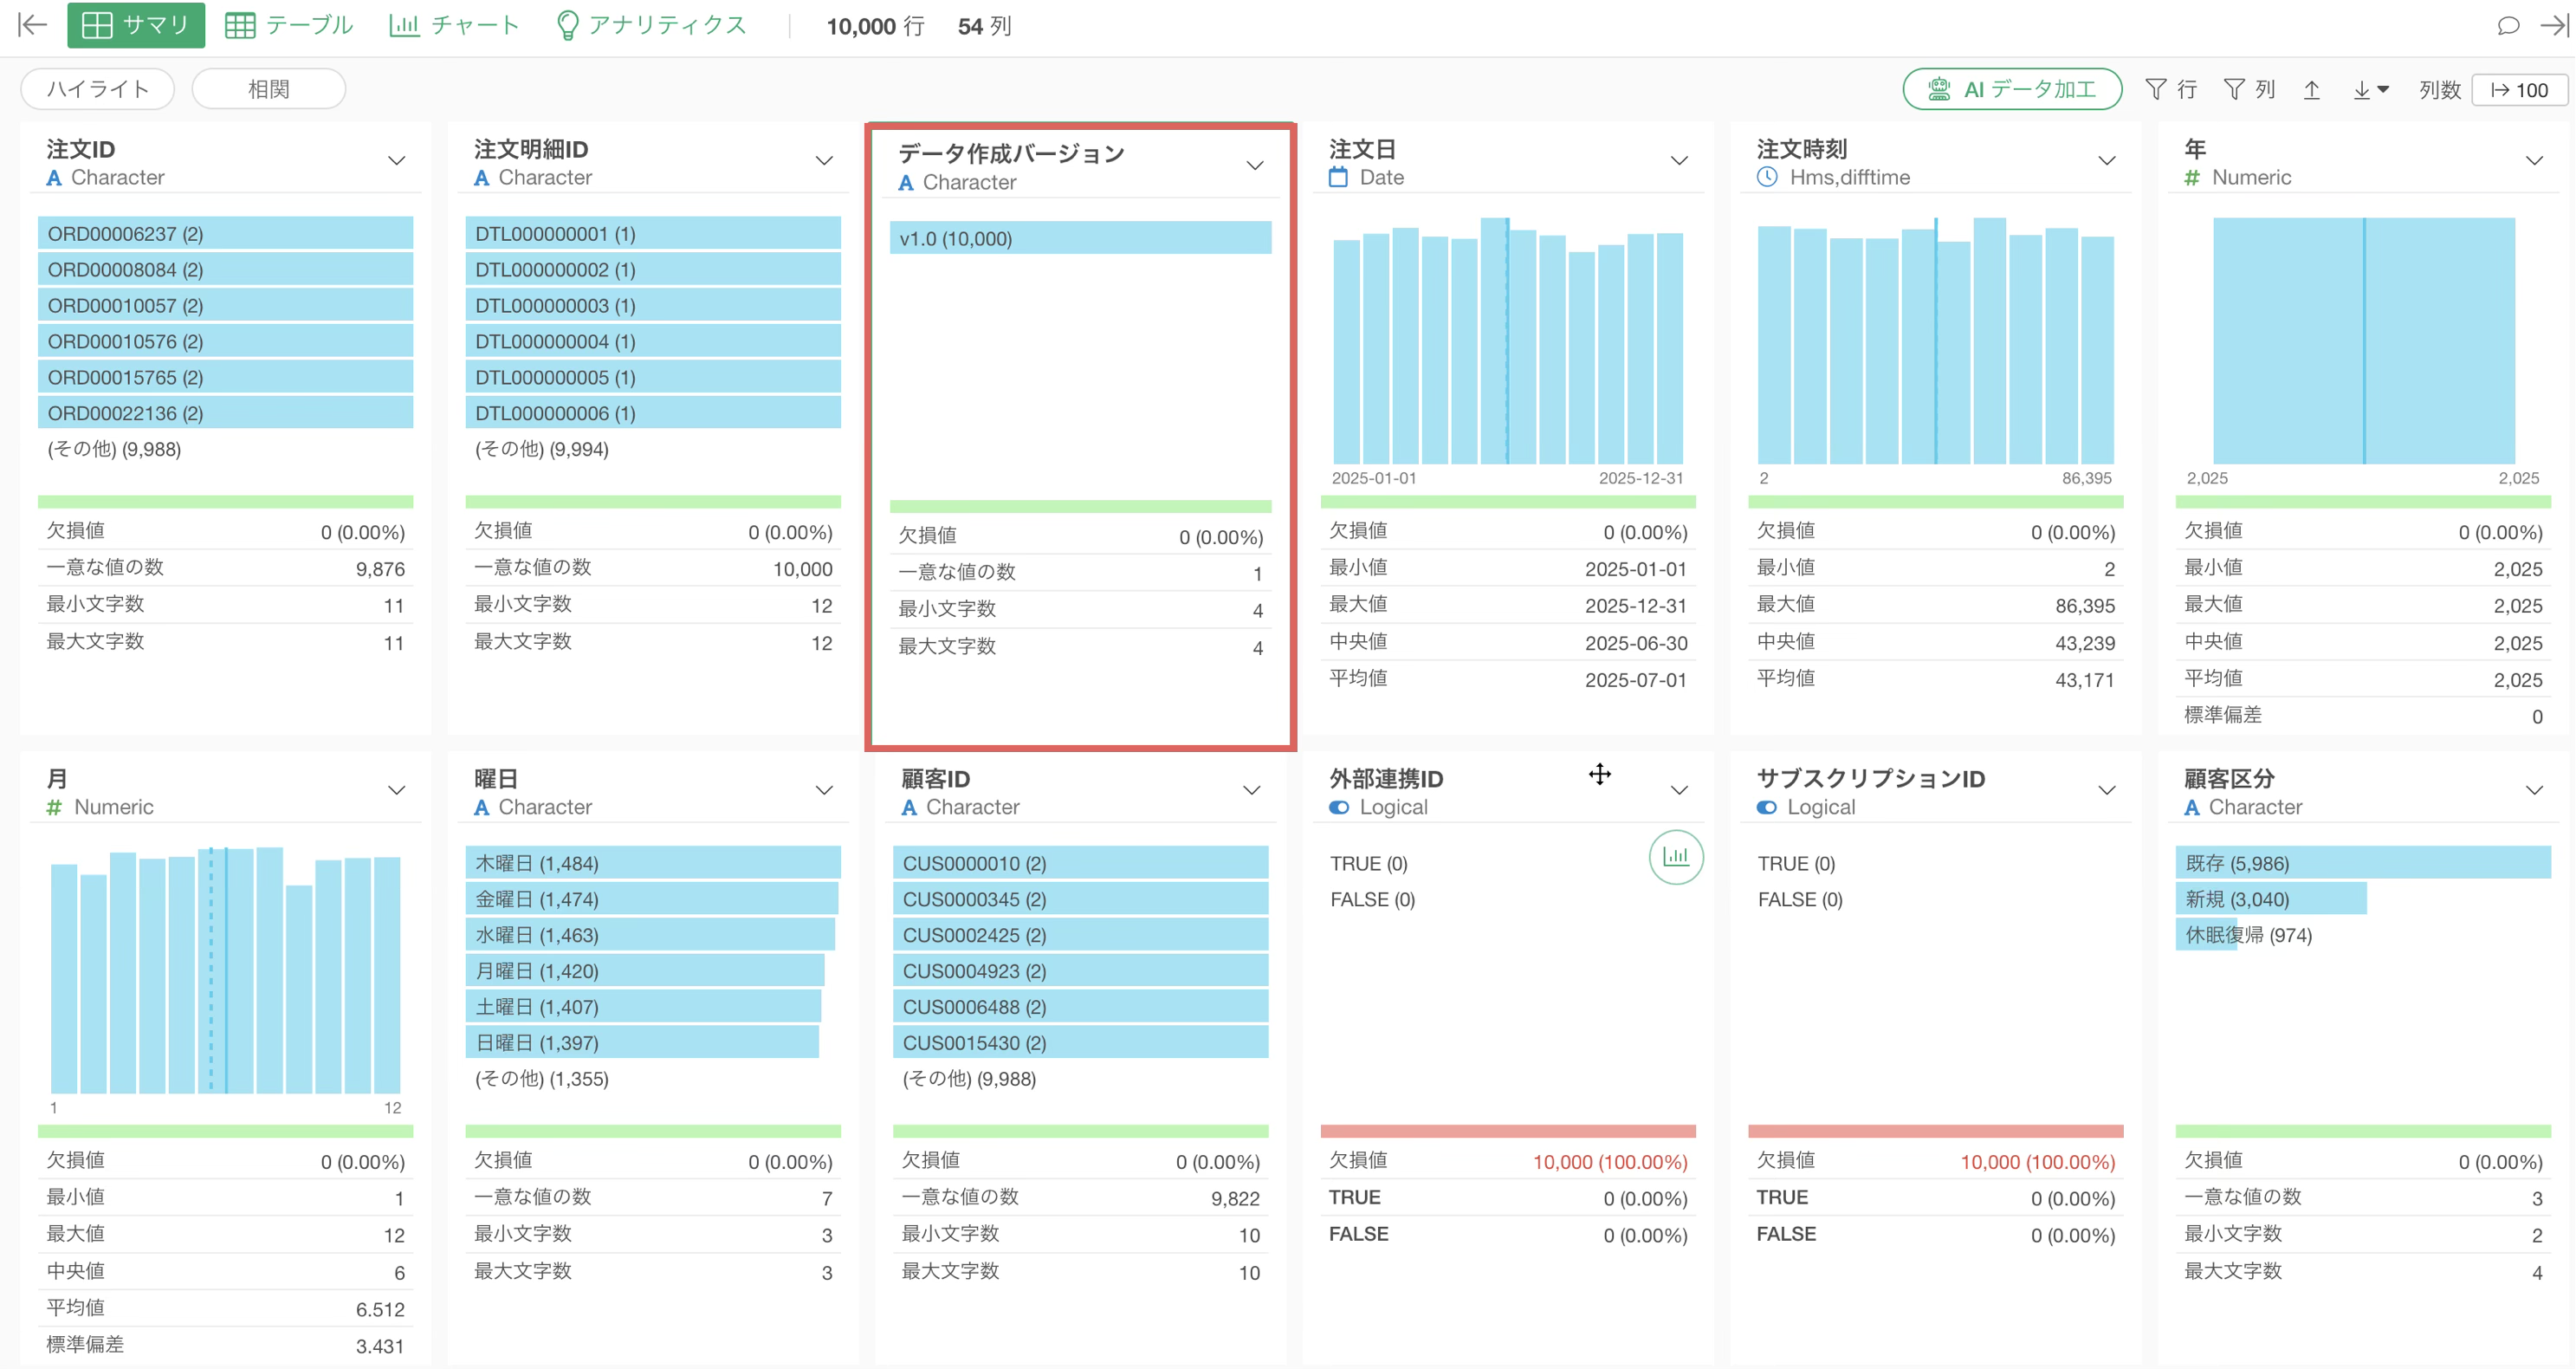Click the Logical toggle icon under 外部連携ID

pyautogui.click(x=1339, y=807)
